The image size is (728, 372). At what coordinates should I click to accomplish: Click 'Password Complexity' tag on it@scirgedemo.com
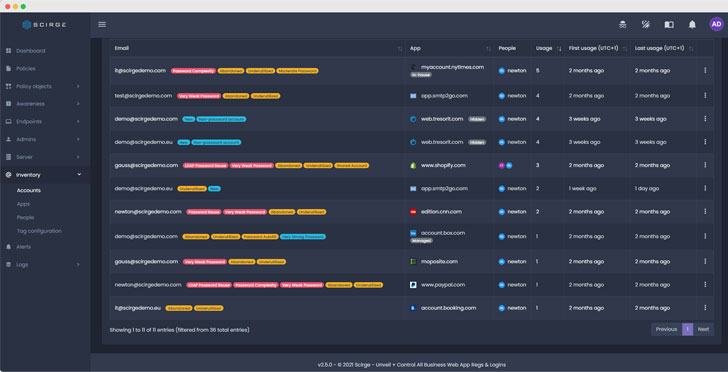[x=194, y=71]
